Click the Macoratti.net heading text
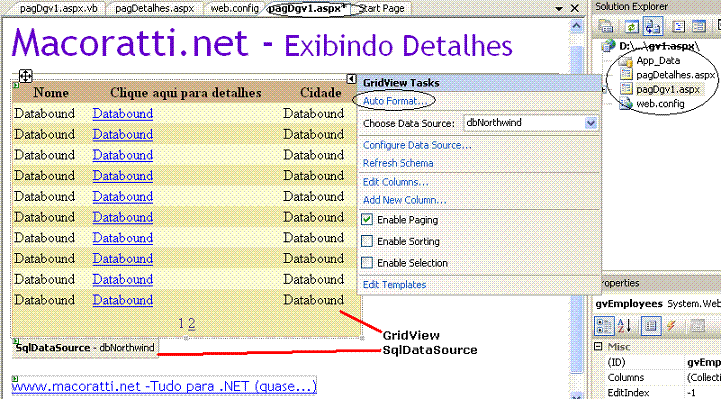This screenshot has width=721, height=399. [x=130, y=42]
